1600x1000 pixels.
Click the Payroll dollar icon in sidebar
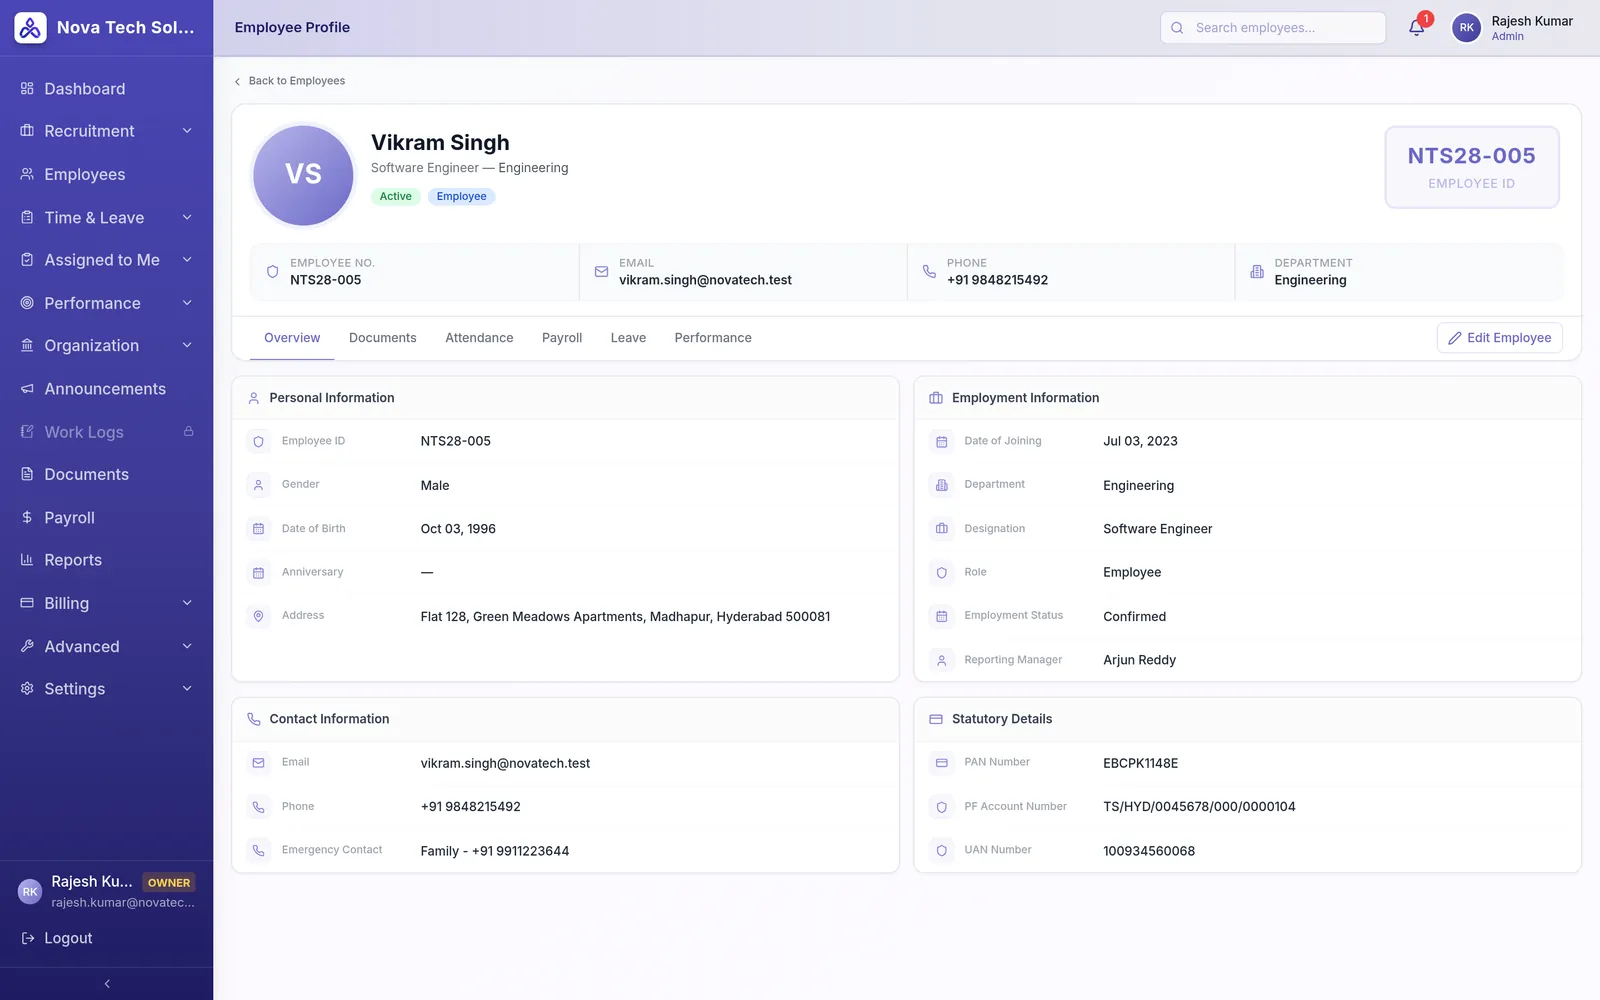[27, 517]
